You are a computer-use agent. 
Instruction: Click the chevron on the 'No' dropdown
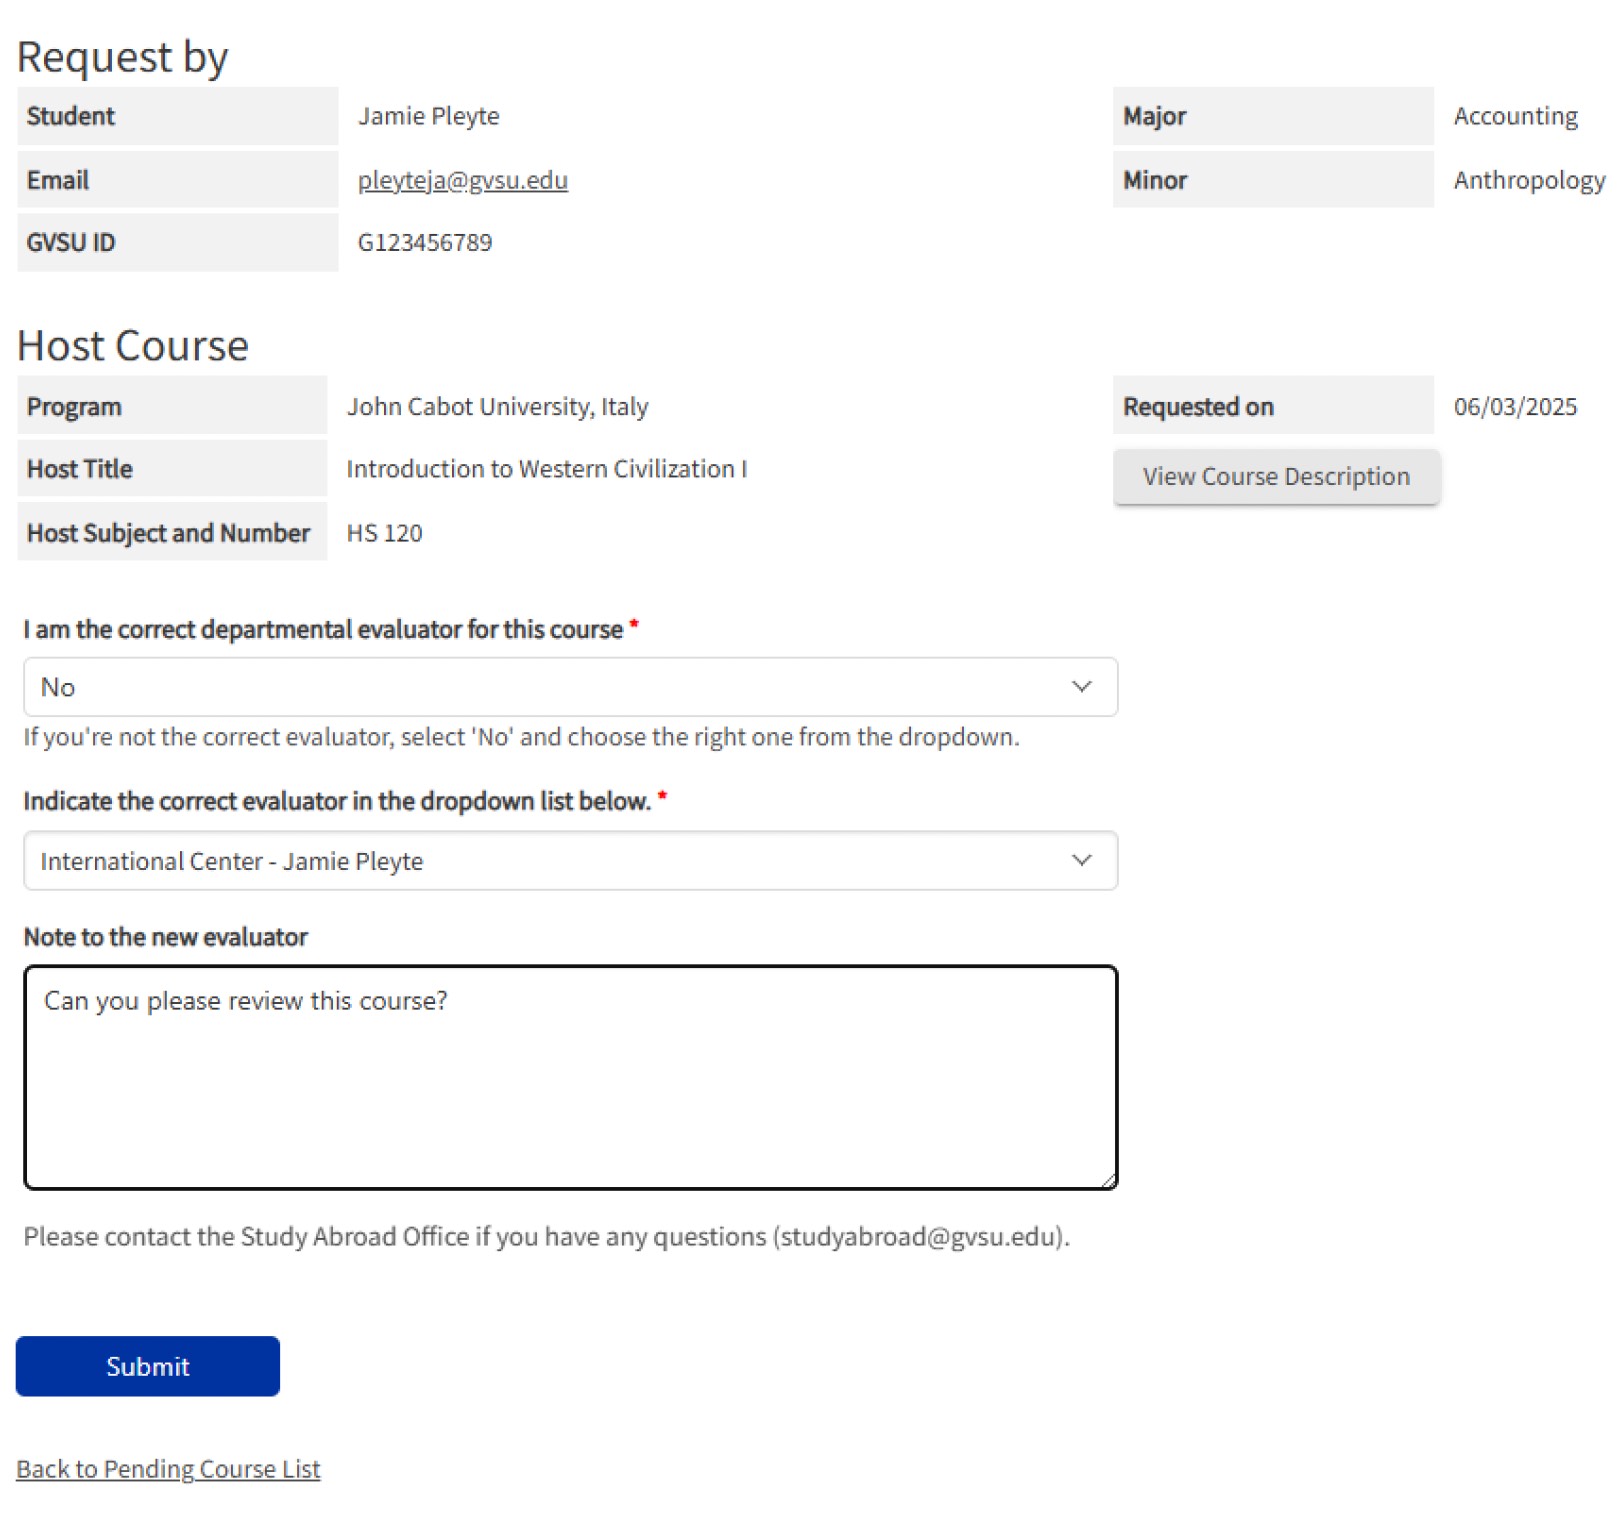(1081, 687)
